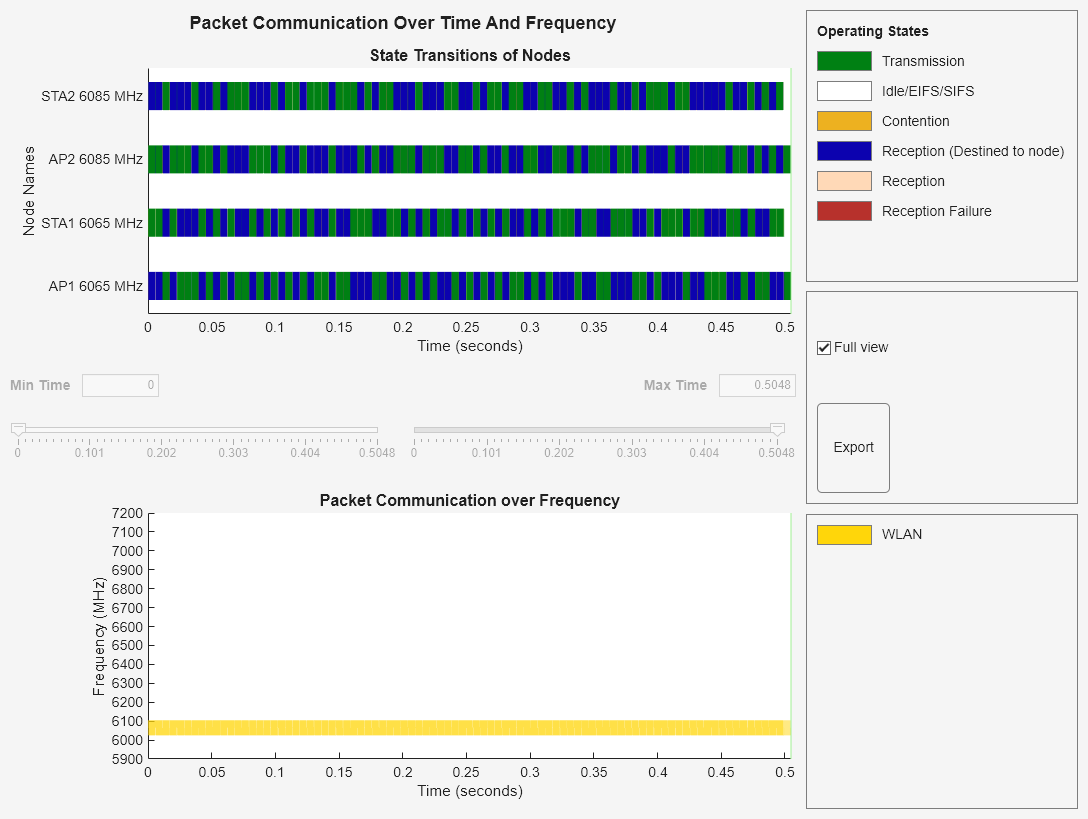1088x819 pixels.
Task: Uncheck the Full view checkbox
Action: (x=824, y=348)
